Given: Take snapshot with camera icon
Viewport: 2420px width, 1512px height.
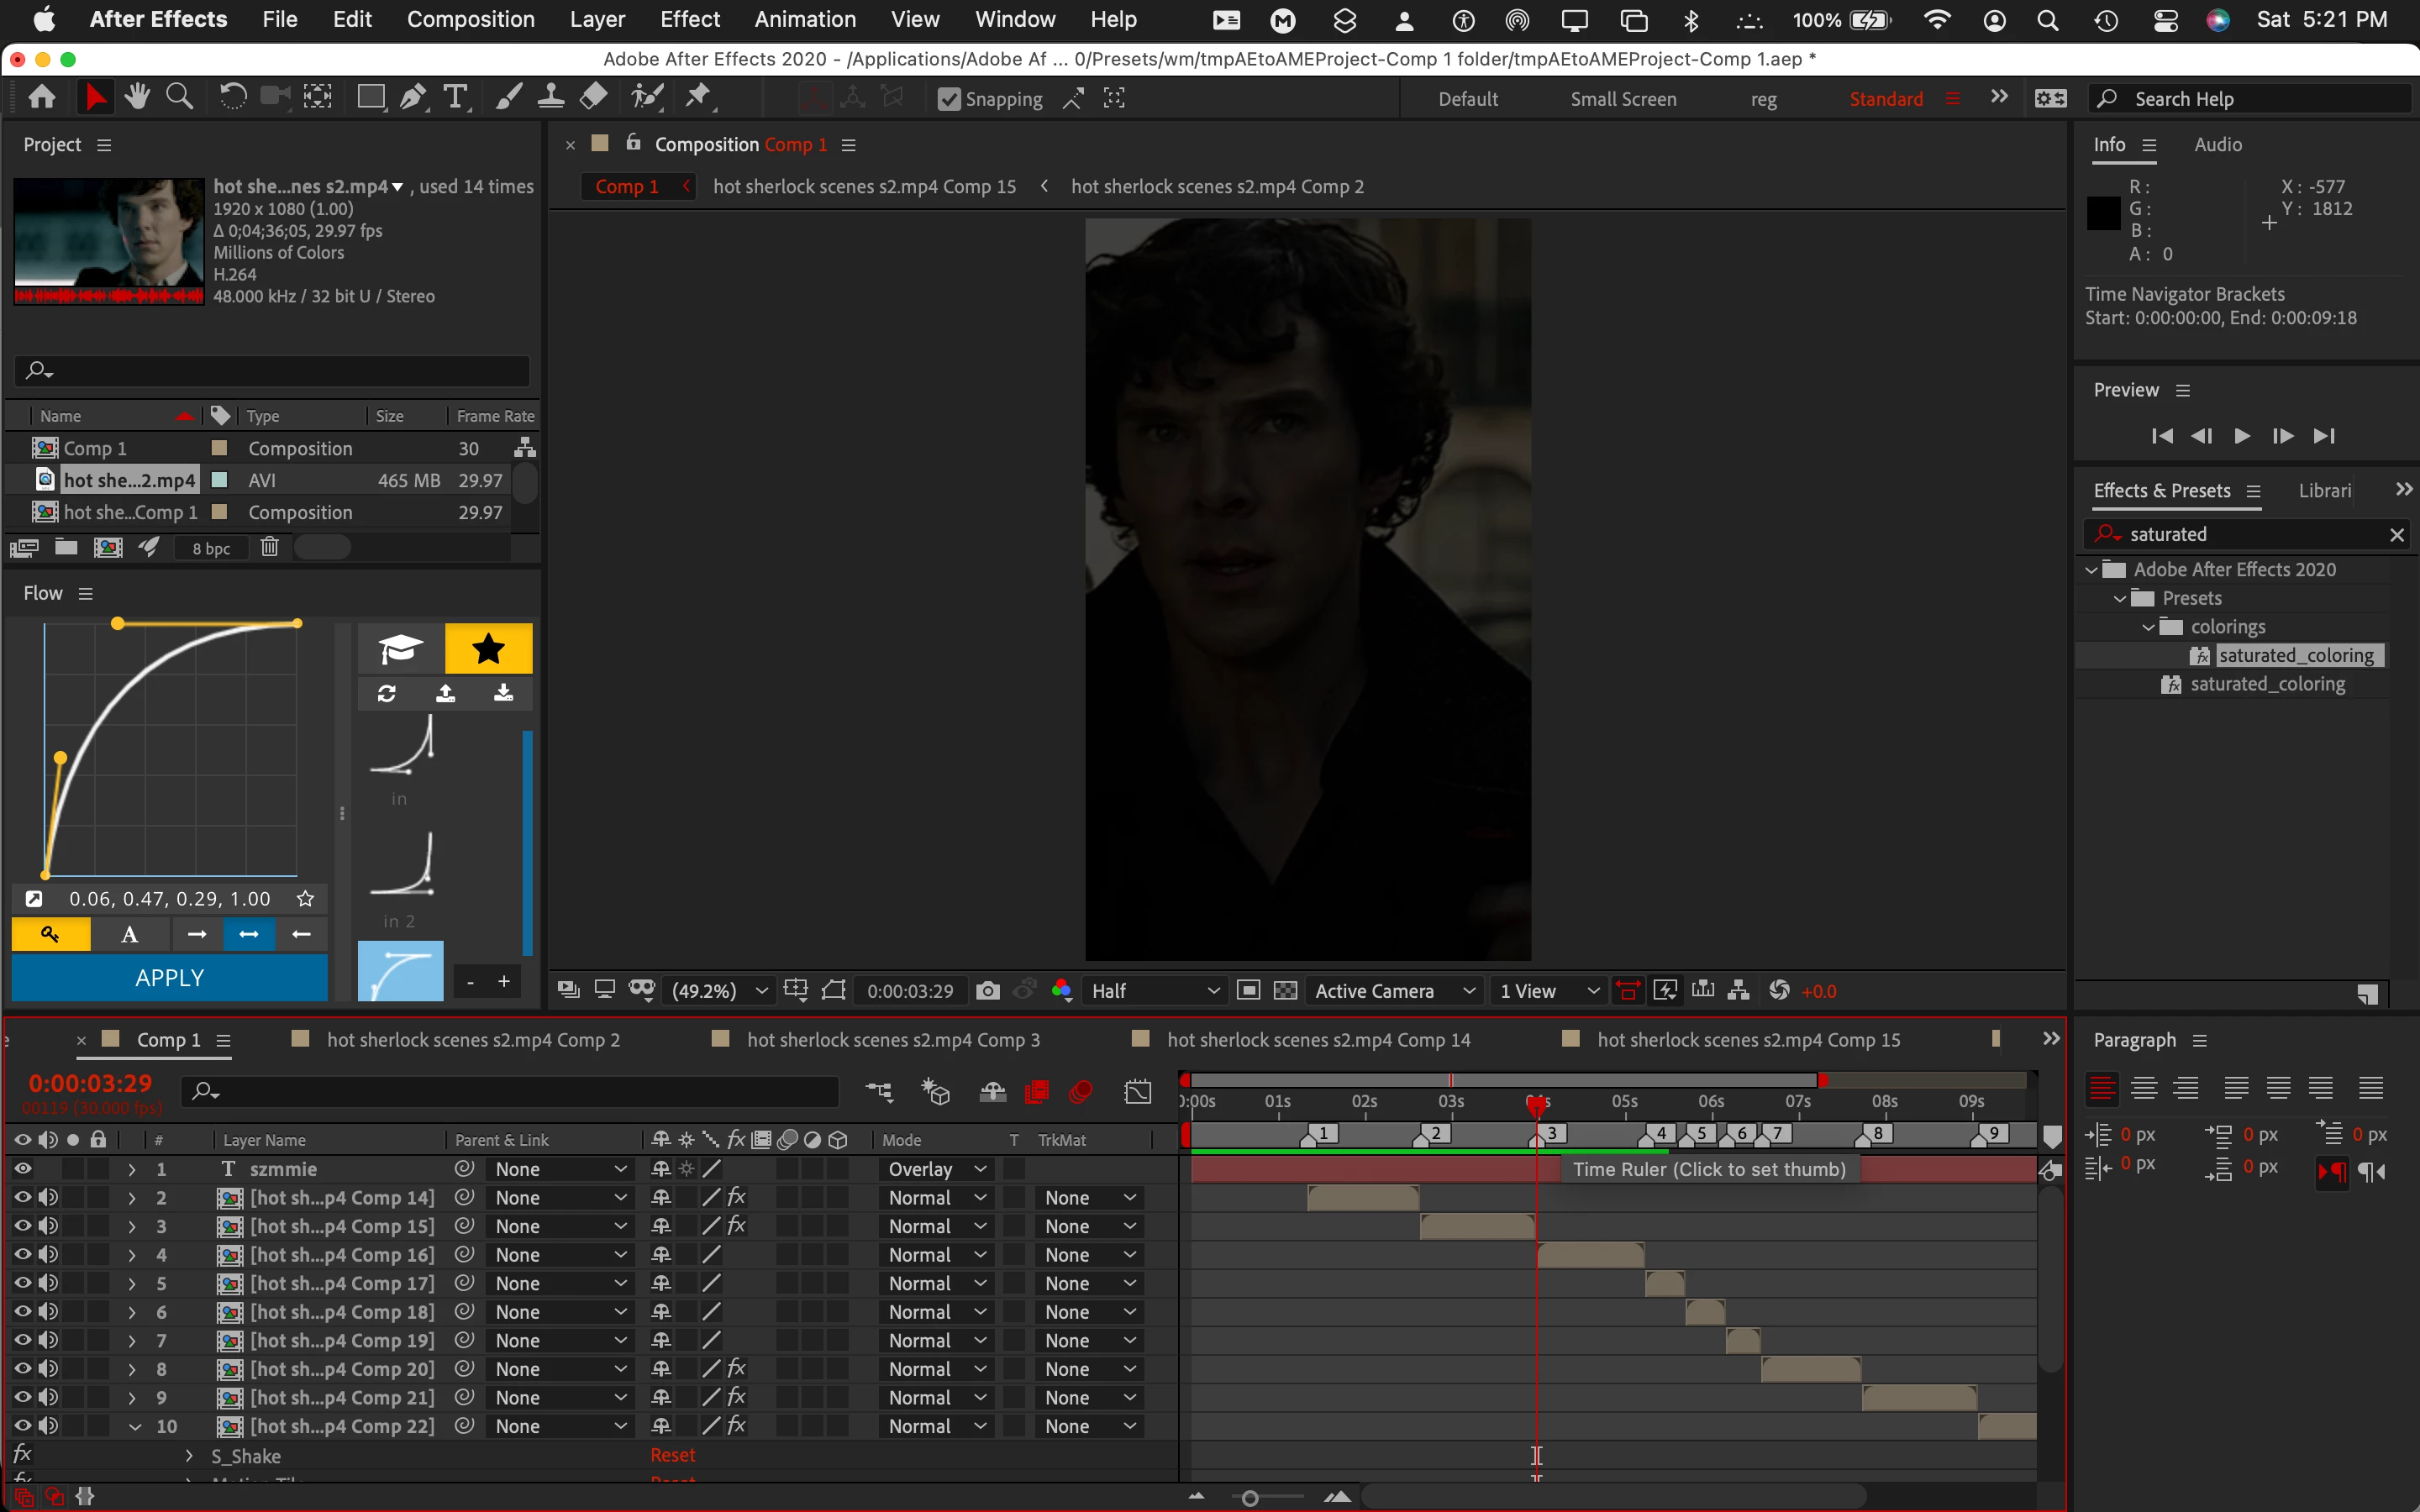Looking at the screenshot, I should 987,990.
